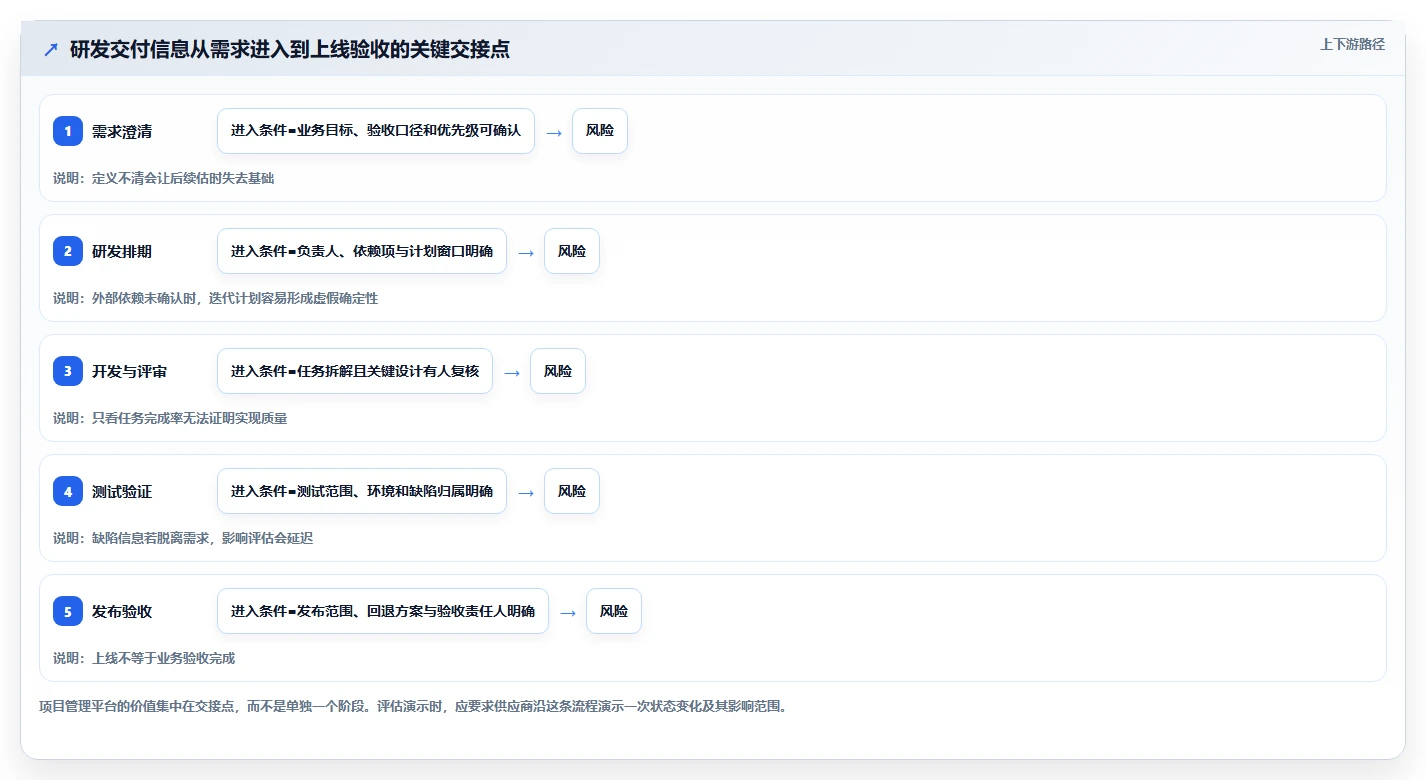Click the note 上线不等于业务验收完成
This screenshot has width=1426, height=780.
click(144, 658)
